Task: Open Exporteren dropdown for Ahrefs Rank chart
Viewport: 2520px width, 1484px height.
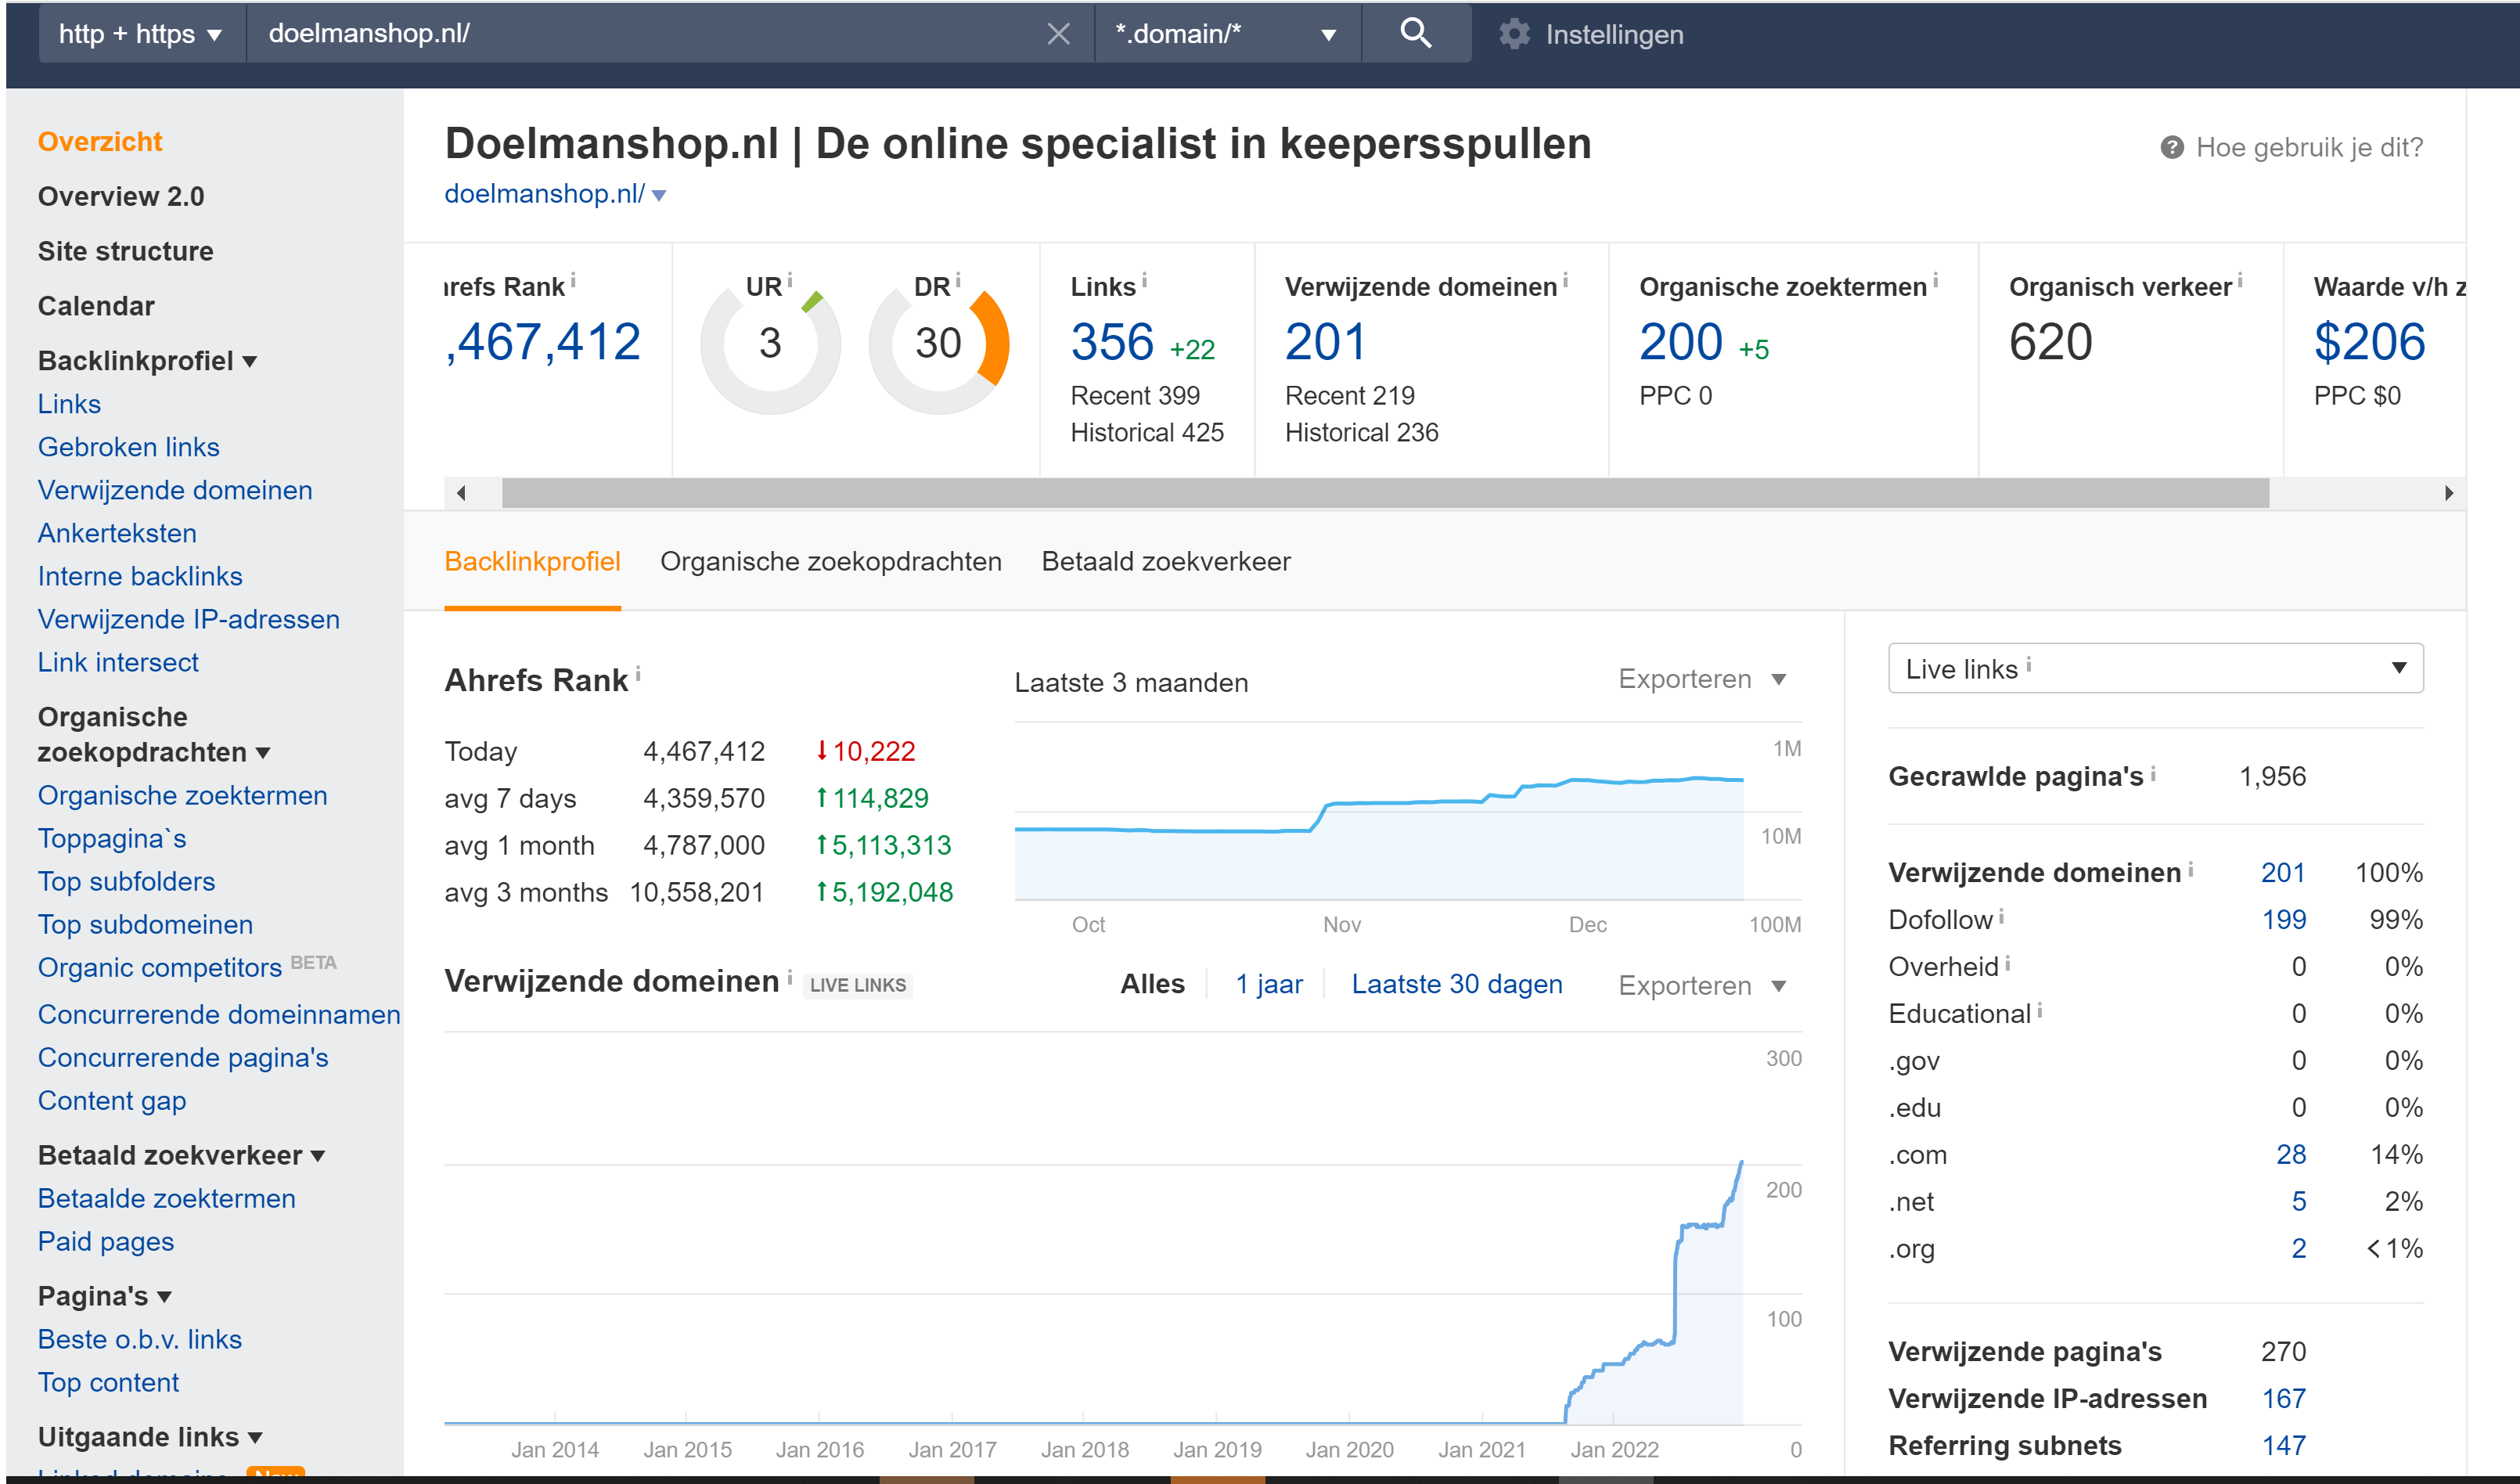Action: (x=1702, y=679)
